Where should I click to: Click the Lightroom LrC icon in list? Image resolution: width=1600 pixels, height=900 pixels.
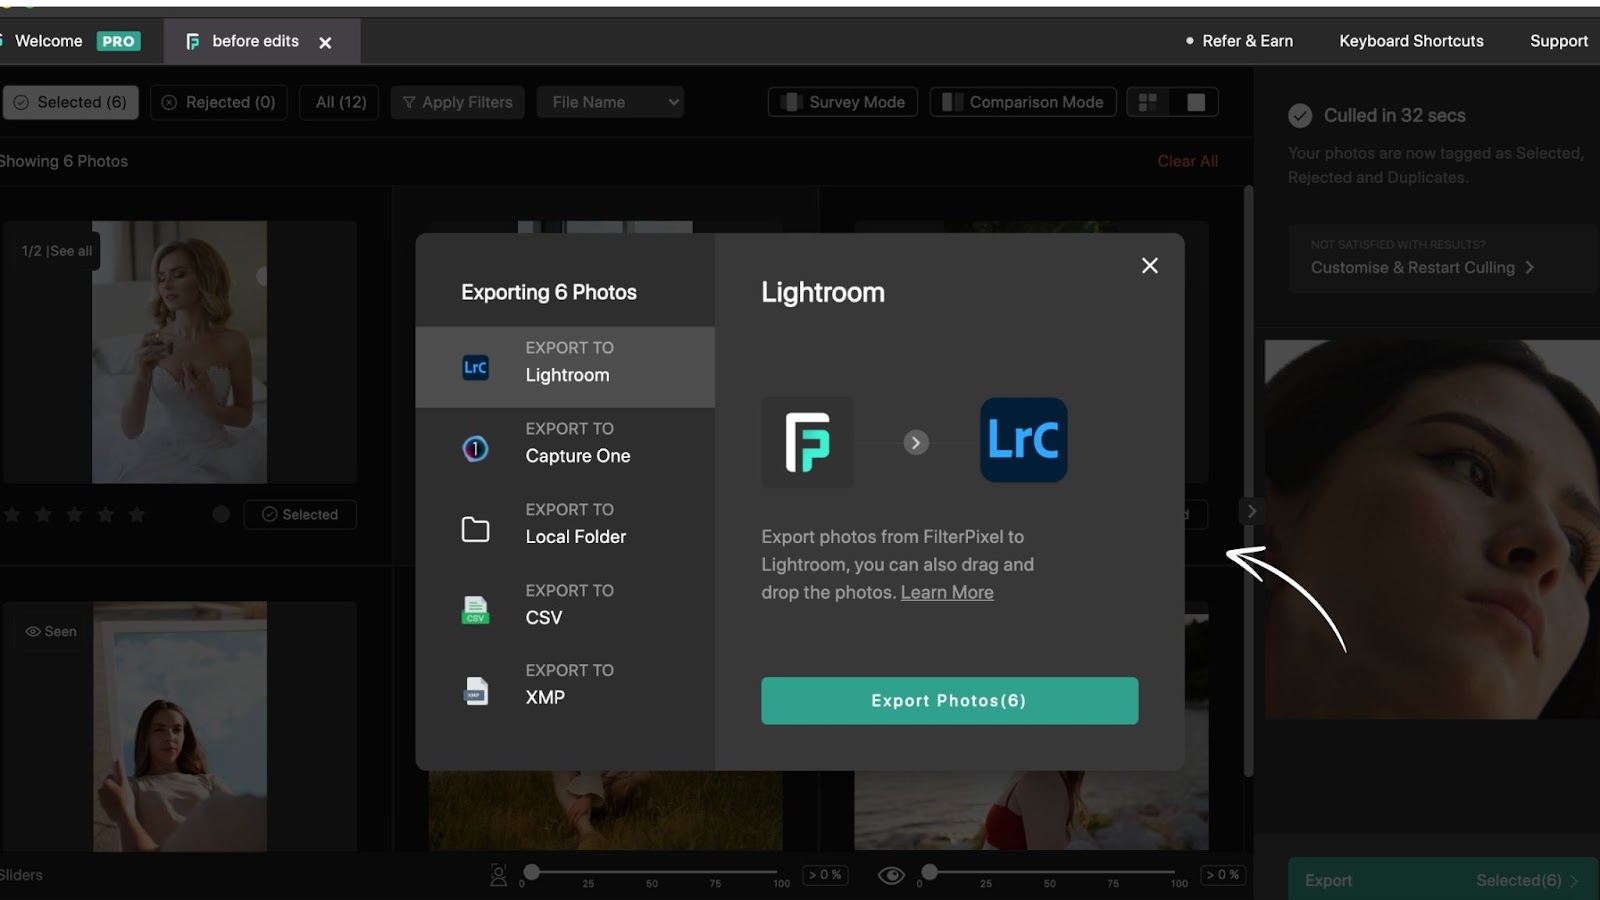(x=475, y=367)
